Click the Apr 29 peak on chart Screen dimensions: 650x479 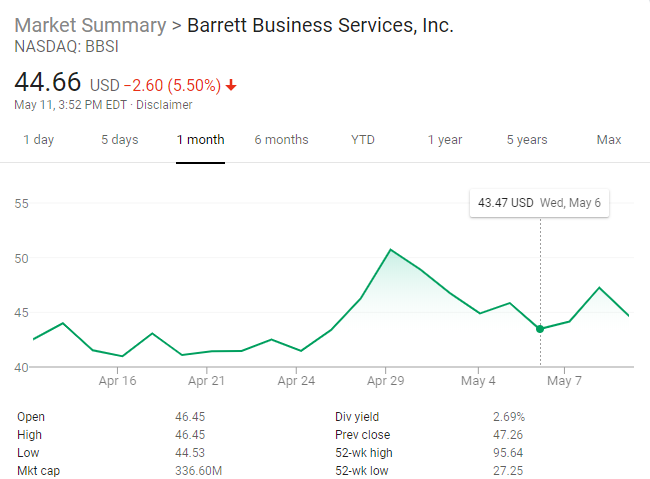coord(390,249)
